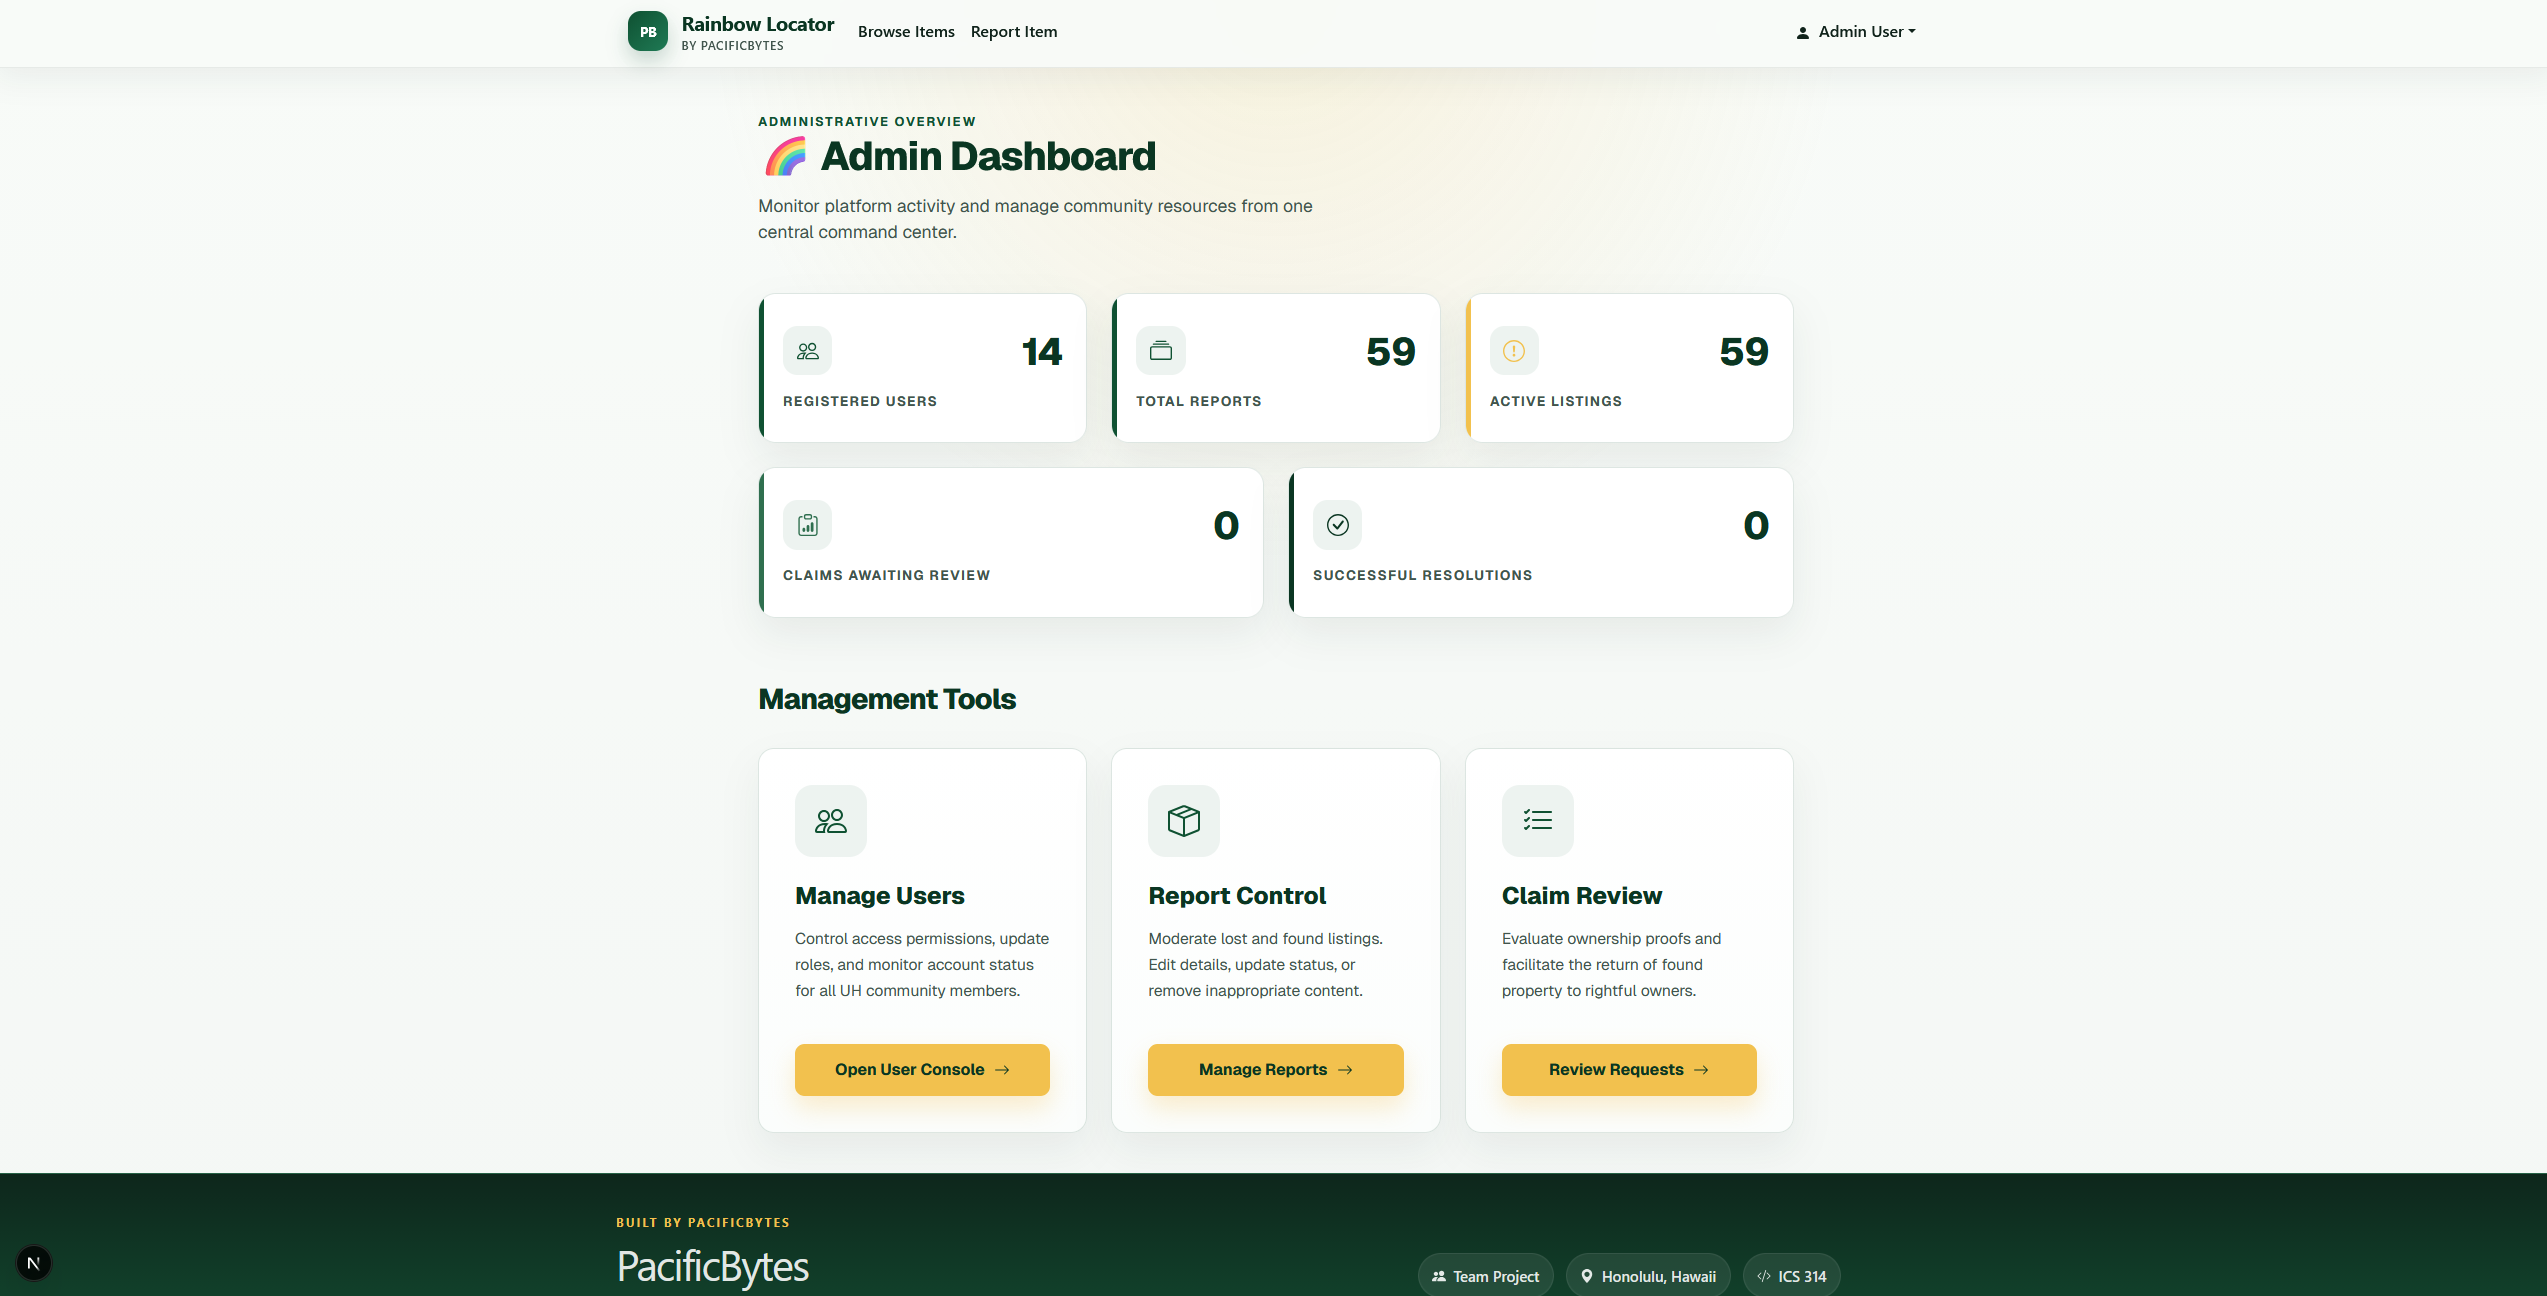Click the Claims Awaiting Review clipboard icon
The image size is (2547, 1296).
807,525
